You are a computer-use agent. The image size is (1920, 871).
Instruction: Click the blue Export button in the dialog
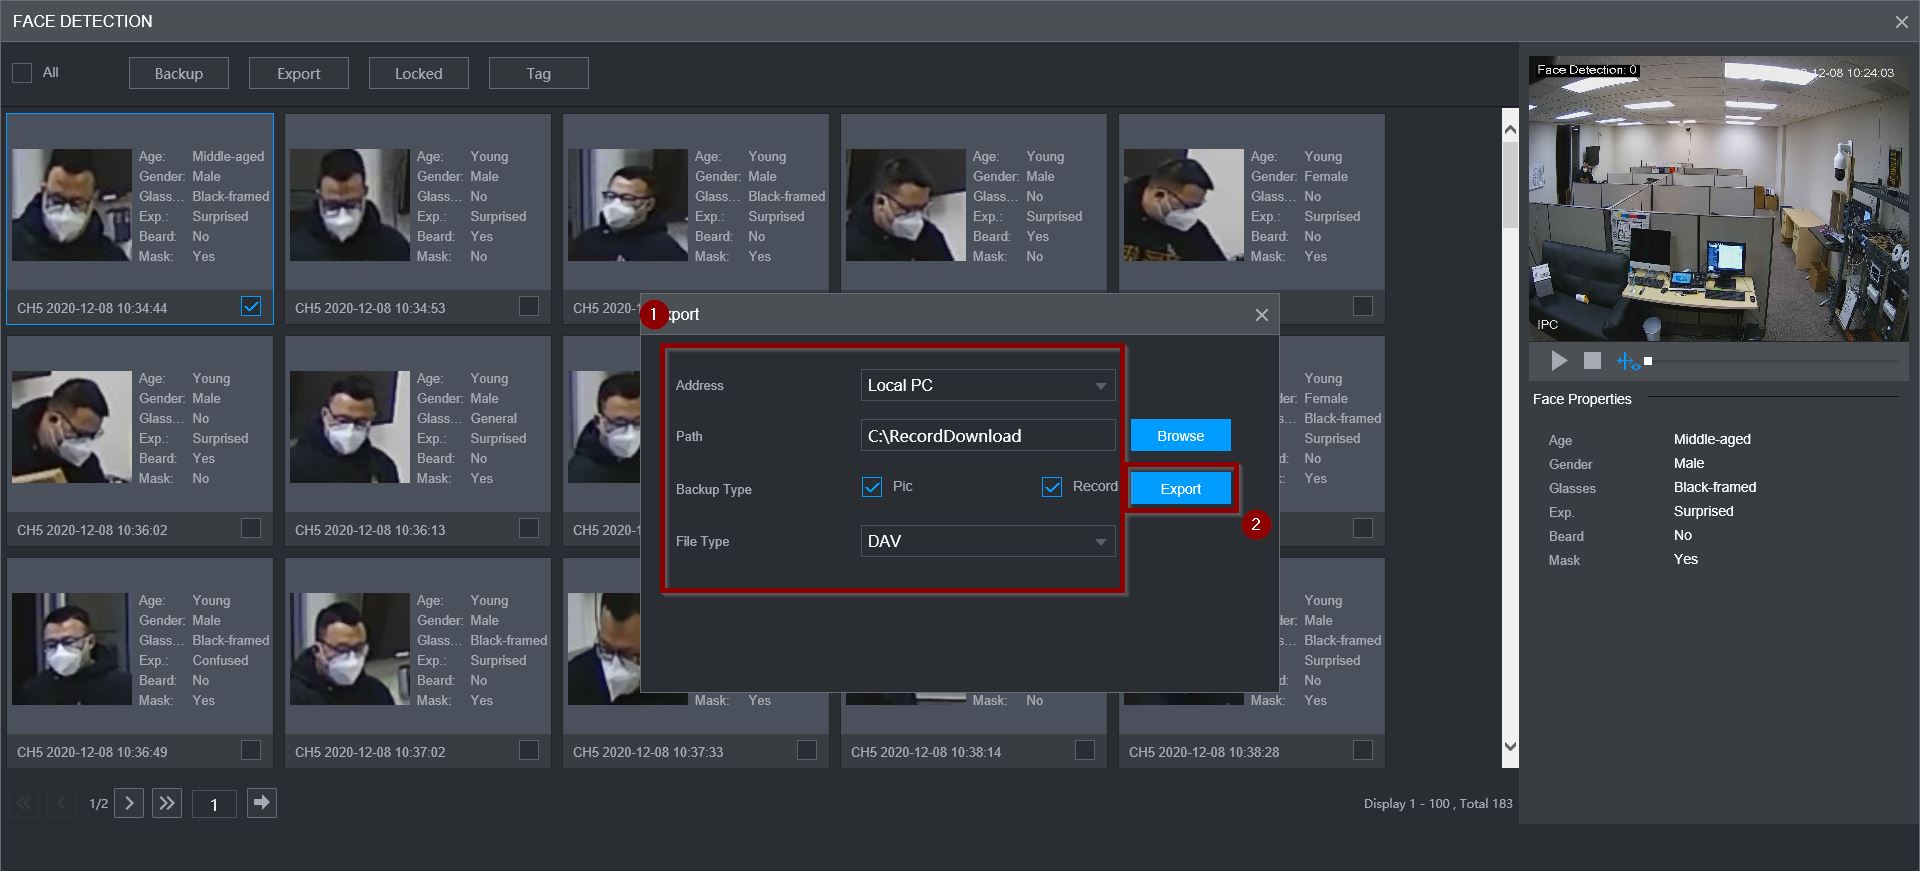point(1181,489)
